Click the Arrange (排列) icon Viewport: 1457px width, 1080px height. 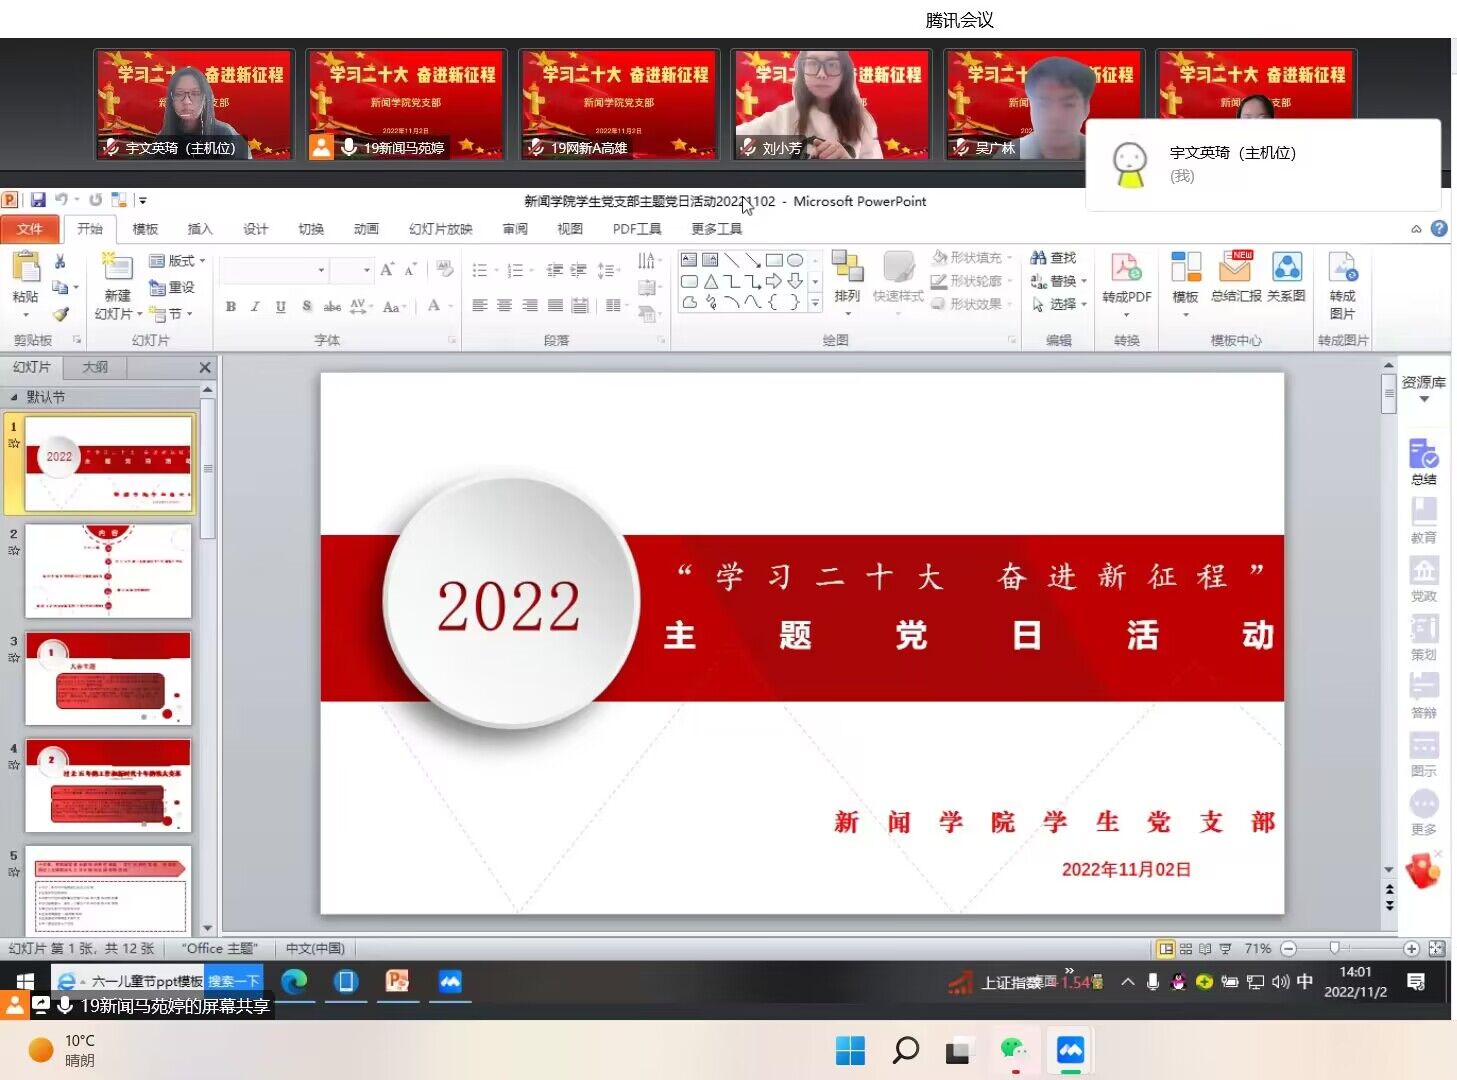[847, 267]
